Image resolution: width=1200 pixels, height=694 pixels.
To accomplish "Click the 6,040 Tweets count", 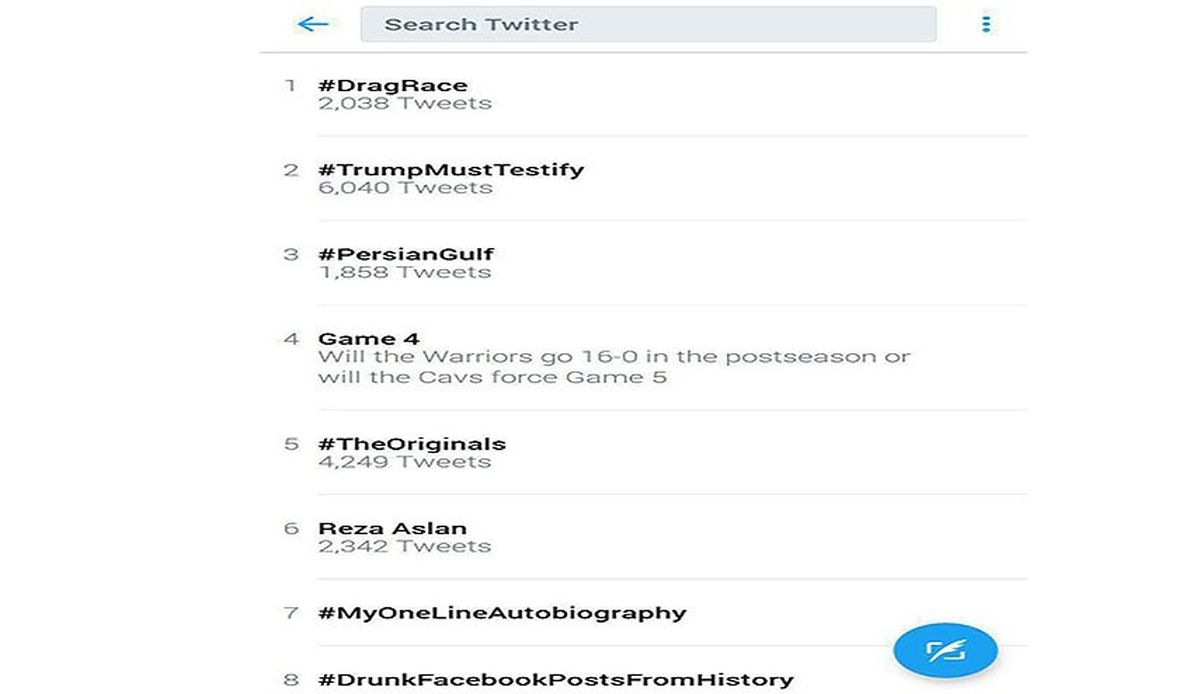I will (x=405, y=187).
